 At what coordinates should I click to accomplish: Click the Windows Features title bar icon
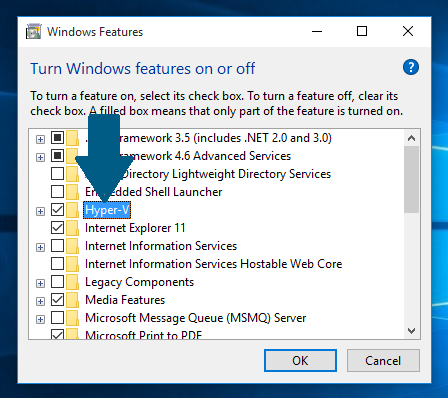coord(34,32)
